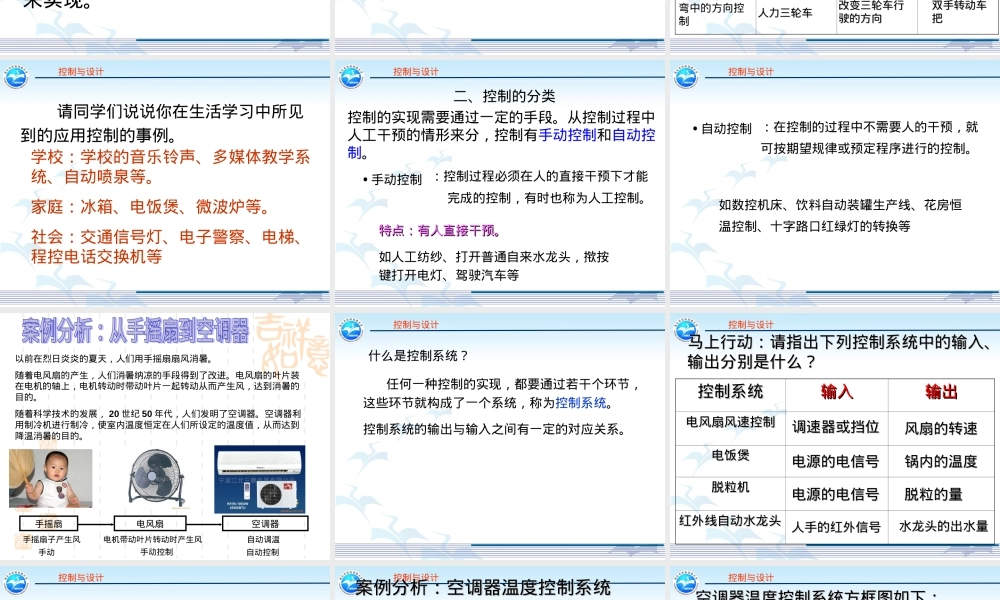The width and height of the screenshot is (1000, 600).
Task: Click the 人力三轮车 cell in top table
Action: 785,13
